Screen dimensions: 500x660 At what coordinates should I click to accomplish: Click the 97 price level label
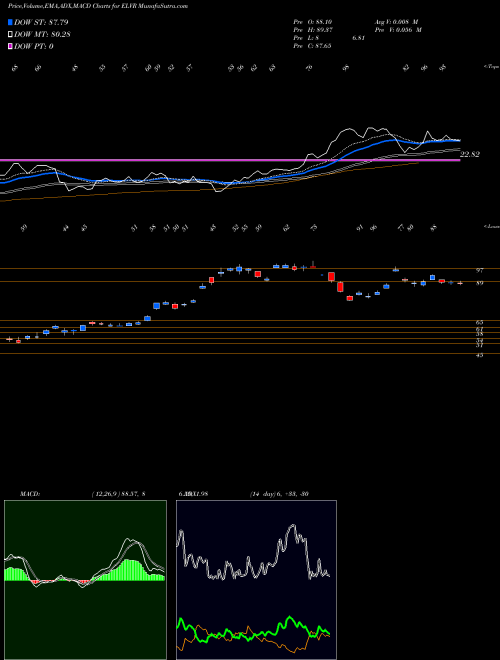479,270
